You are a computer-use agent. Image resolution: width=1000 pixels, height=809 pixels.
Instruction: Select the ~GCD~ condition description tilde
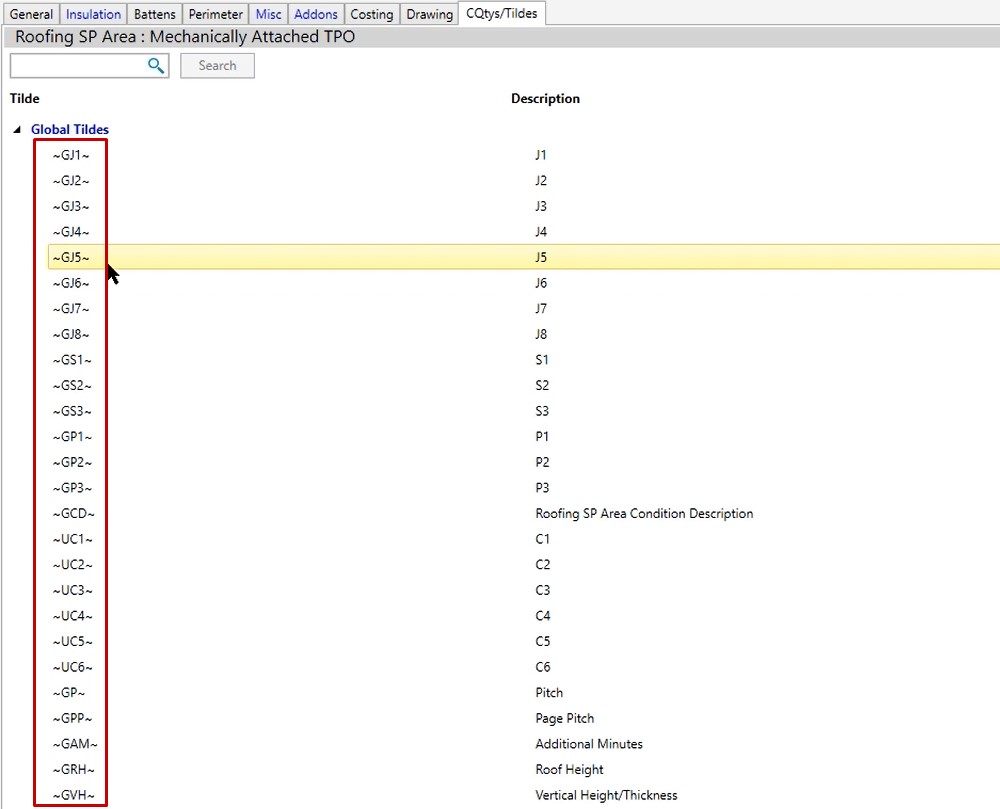74,513
